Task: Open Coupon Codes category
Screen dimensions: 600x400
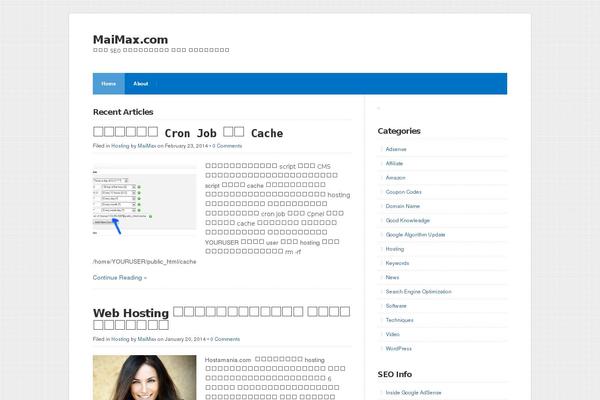Action: (x=403, y=192)
